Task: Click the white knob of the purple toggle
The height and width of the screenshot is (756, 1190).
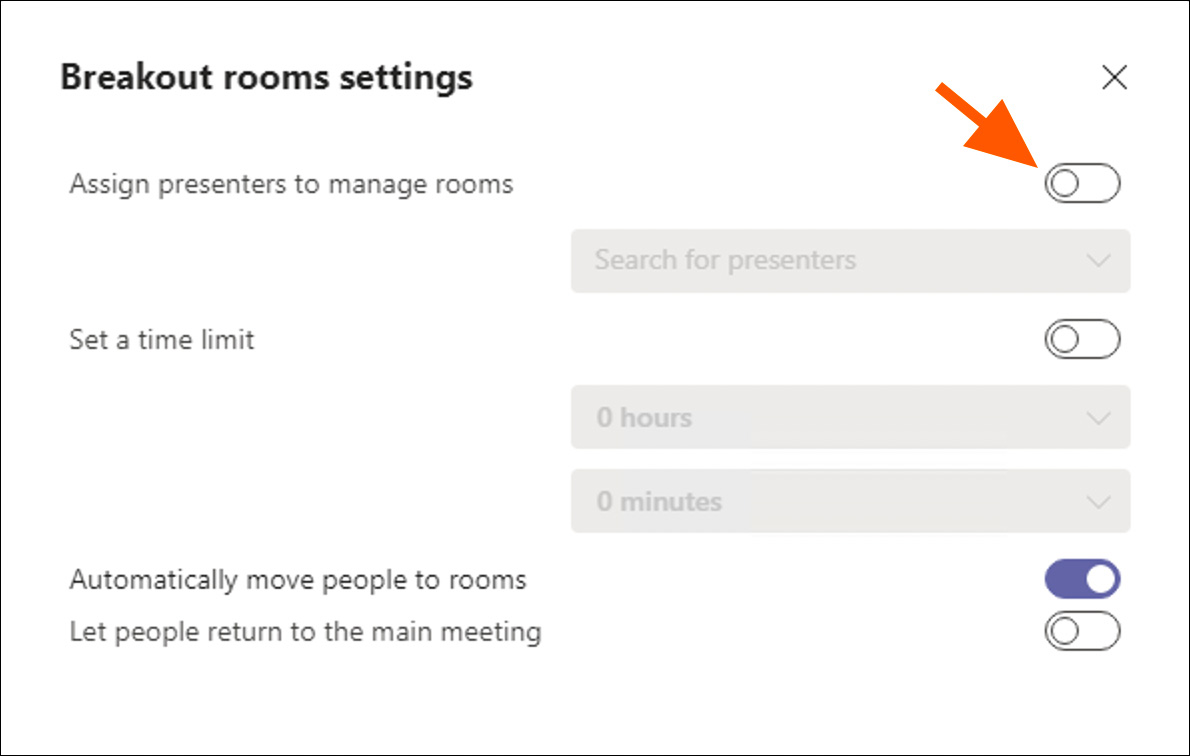Action: coord(1100,579)
